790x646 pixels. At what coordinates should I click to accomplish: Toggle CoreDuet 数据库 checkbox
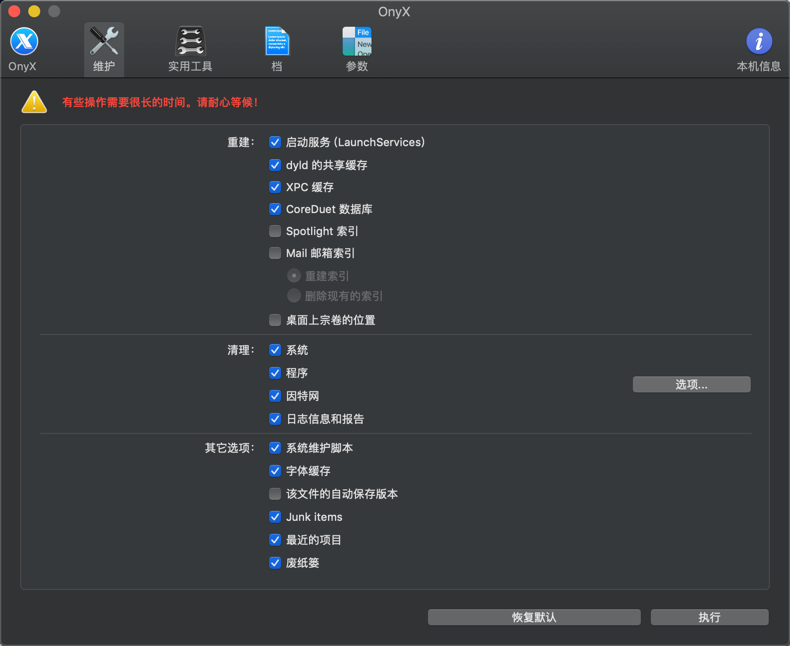point(275,209)
